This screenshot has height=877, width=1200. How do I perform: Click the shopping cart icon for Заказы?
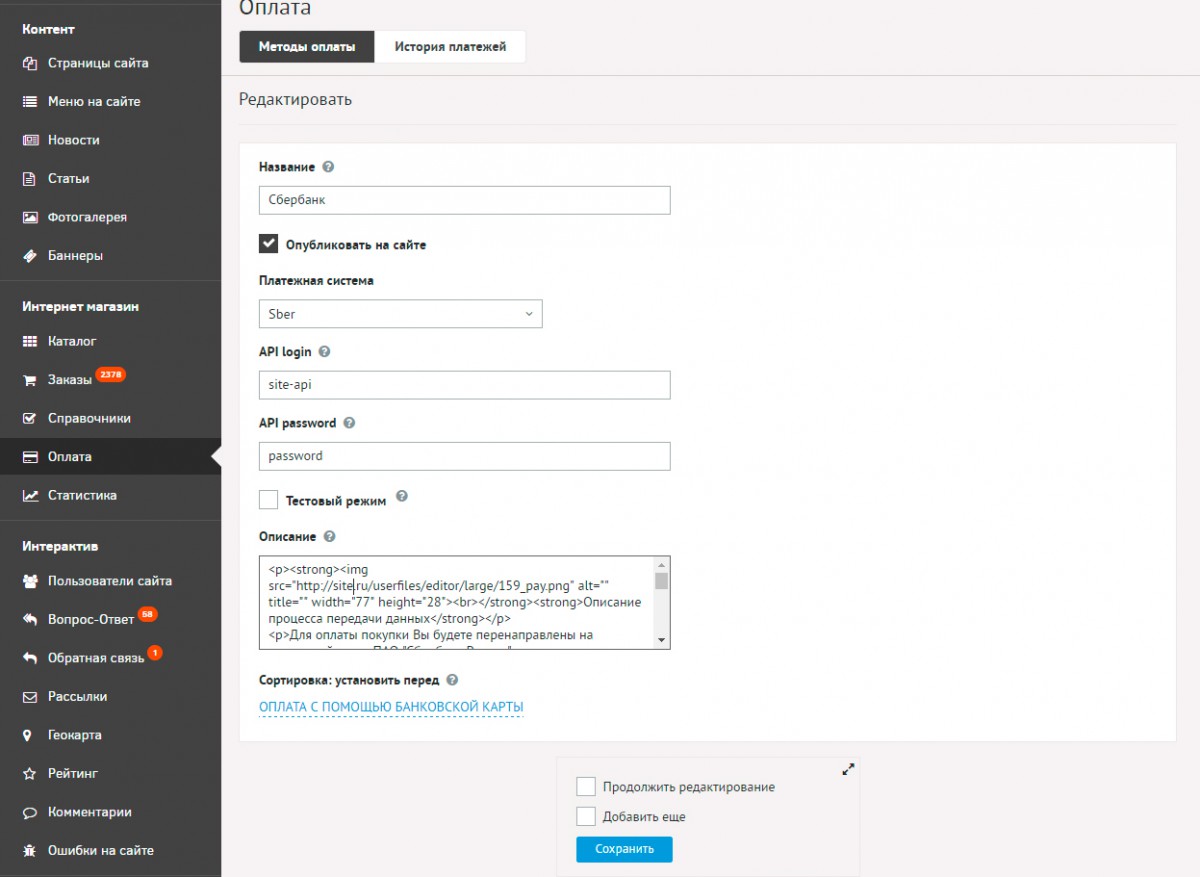[x=30, y=380]
